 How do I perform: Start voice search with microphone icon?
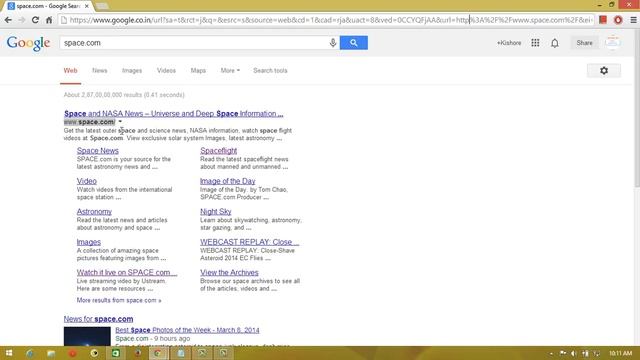[x=333, y=42]
